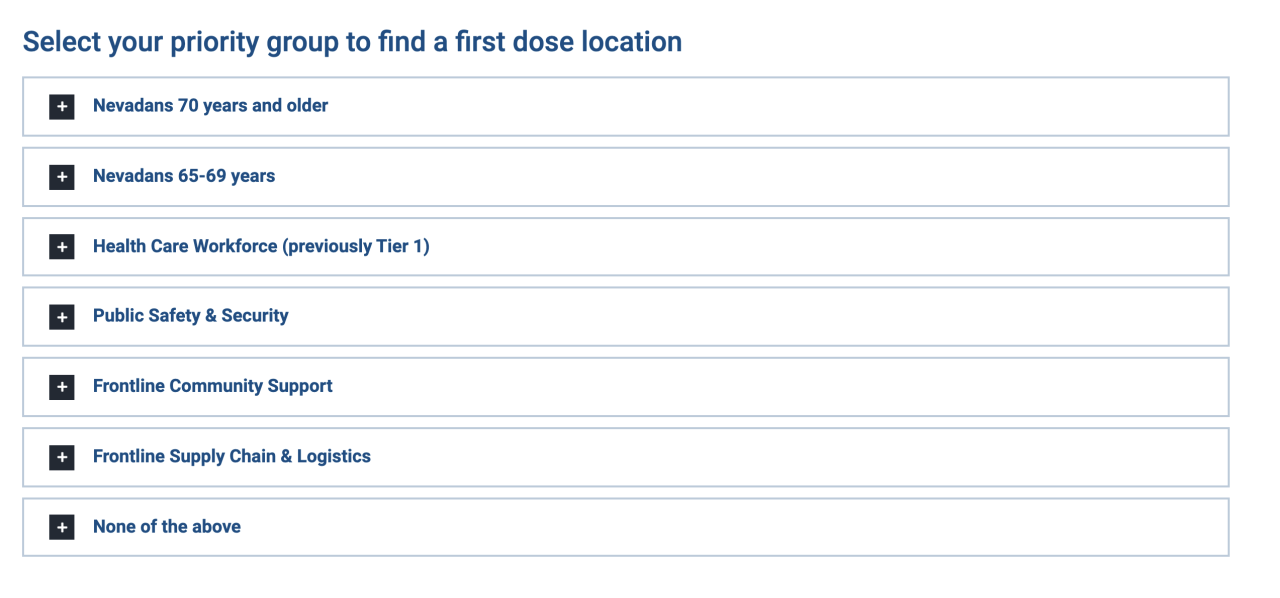This screenshot has height=598, width=1280.
Task: Expand the Nevadans 70 years and older label
Action: [210, 105]
